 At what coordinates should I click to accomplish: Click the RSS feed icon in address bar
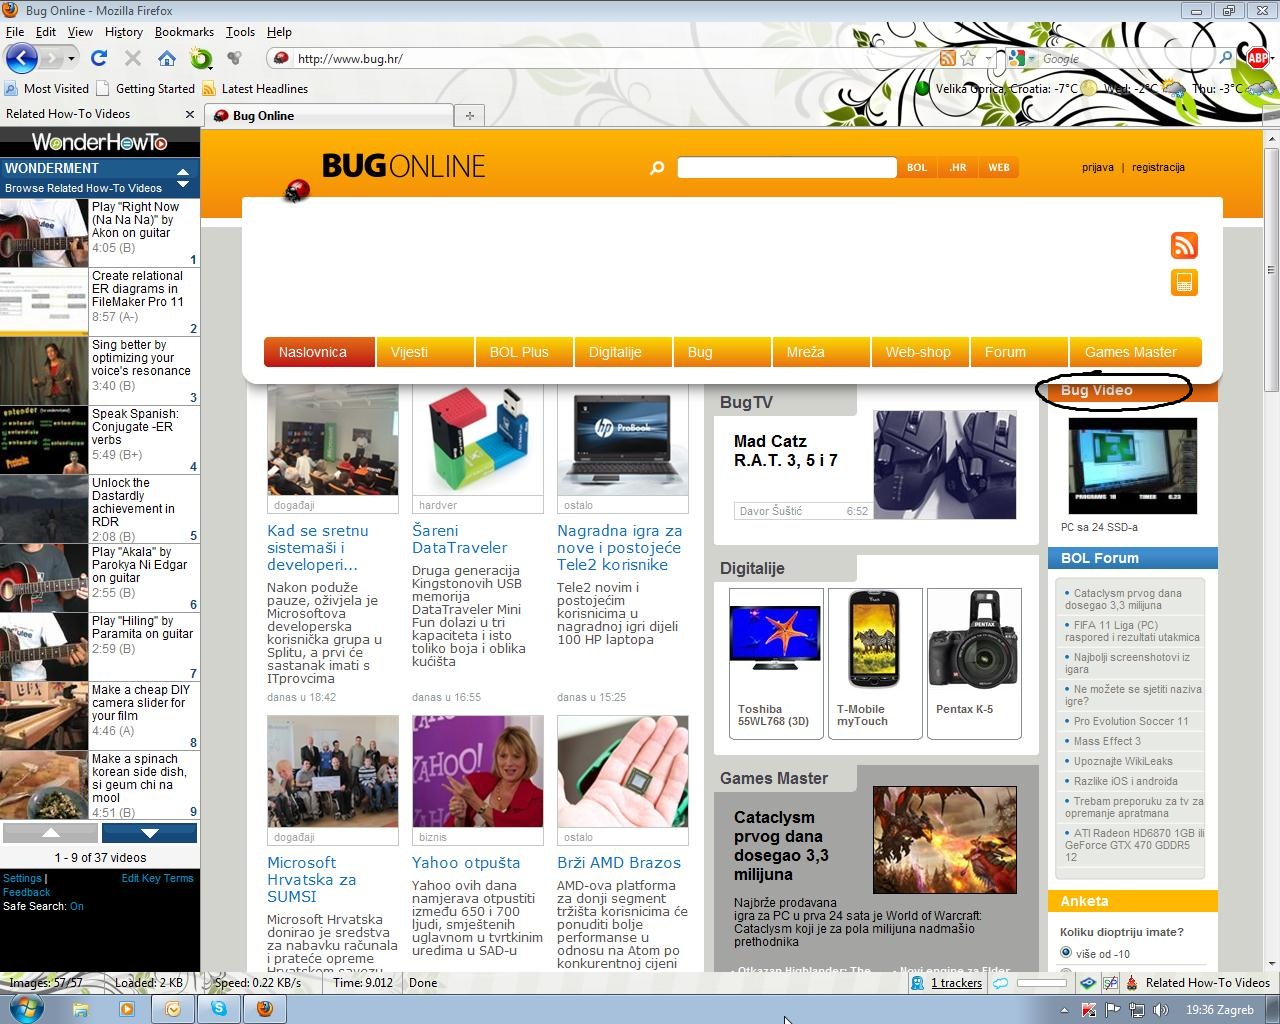[x=947, y=58]
